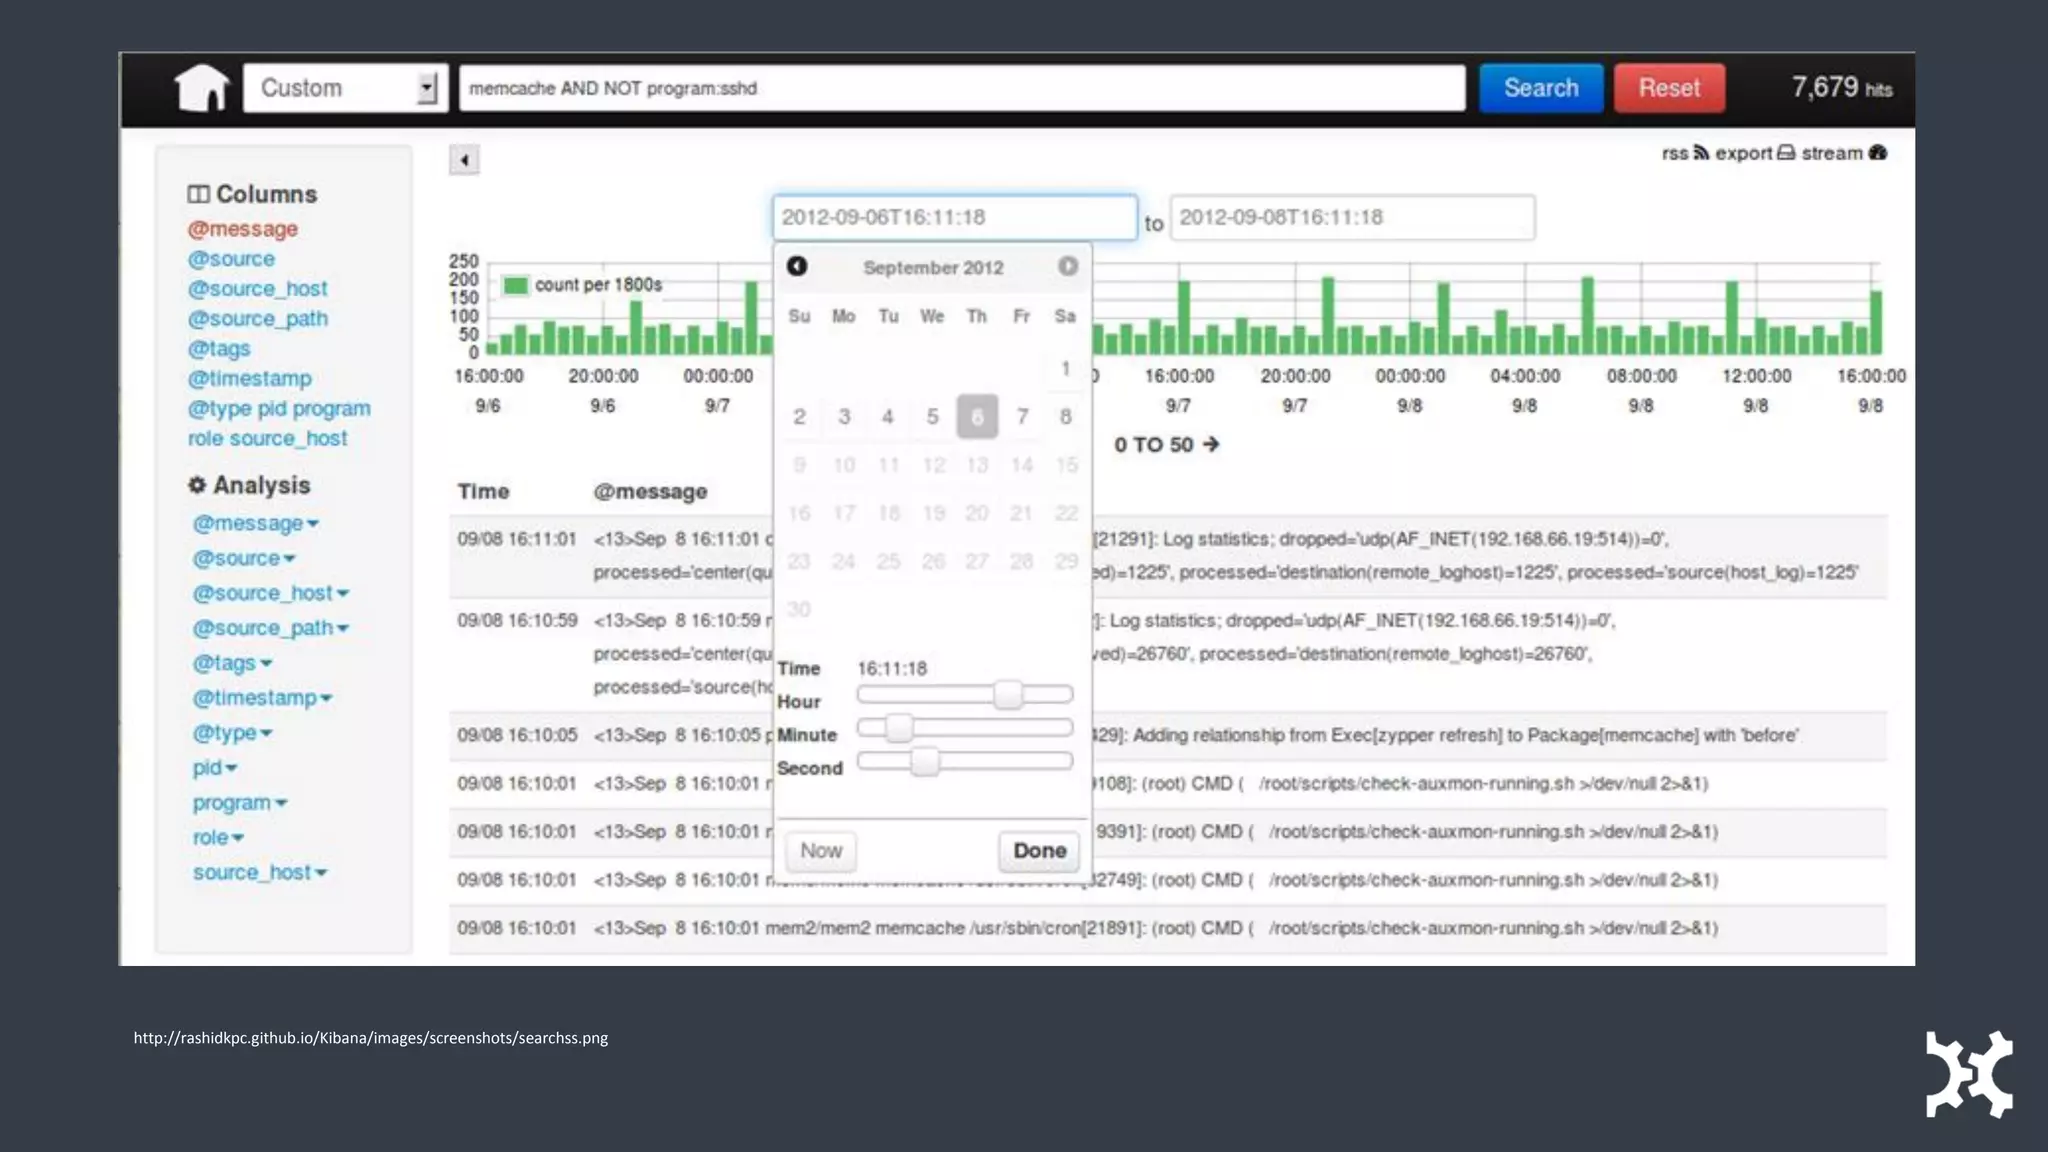The image size is (2048, 1152).
Task: Click the blue Search button
Action: [1541, 88]
